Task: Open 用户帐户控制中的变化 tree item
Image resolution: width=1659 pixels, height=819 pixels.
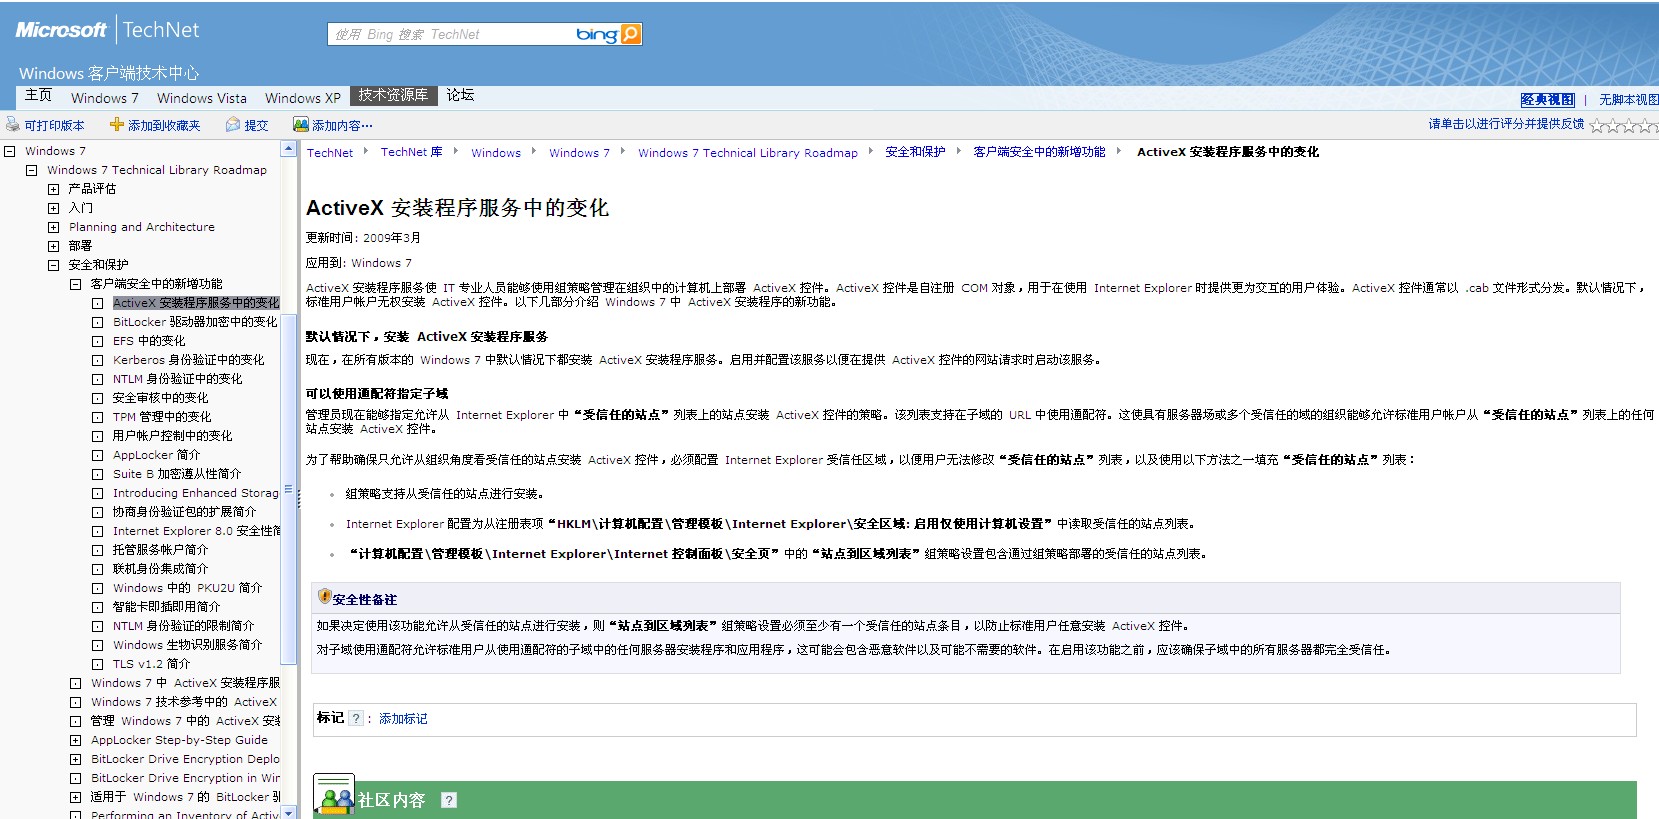Action: [x=172, y=436]
